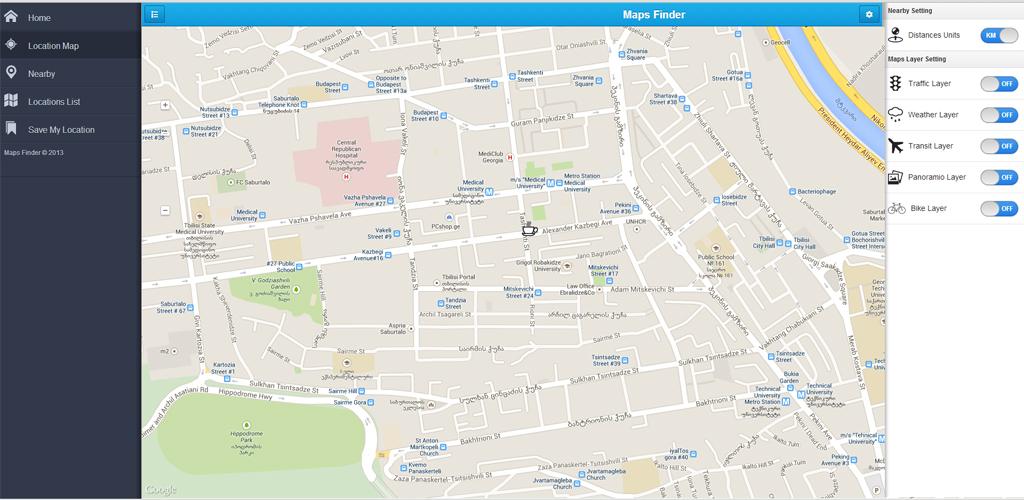Image resolution: width=1024 pixels, height=500 pixels.
Task: Zoom in with the map plus button
Action: (165, 105)
